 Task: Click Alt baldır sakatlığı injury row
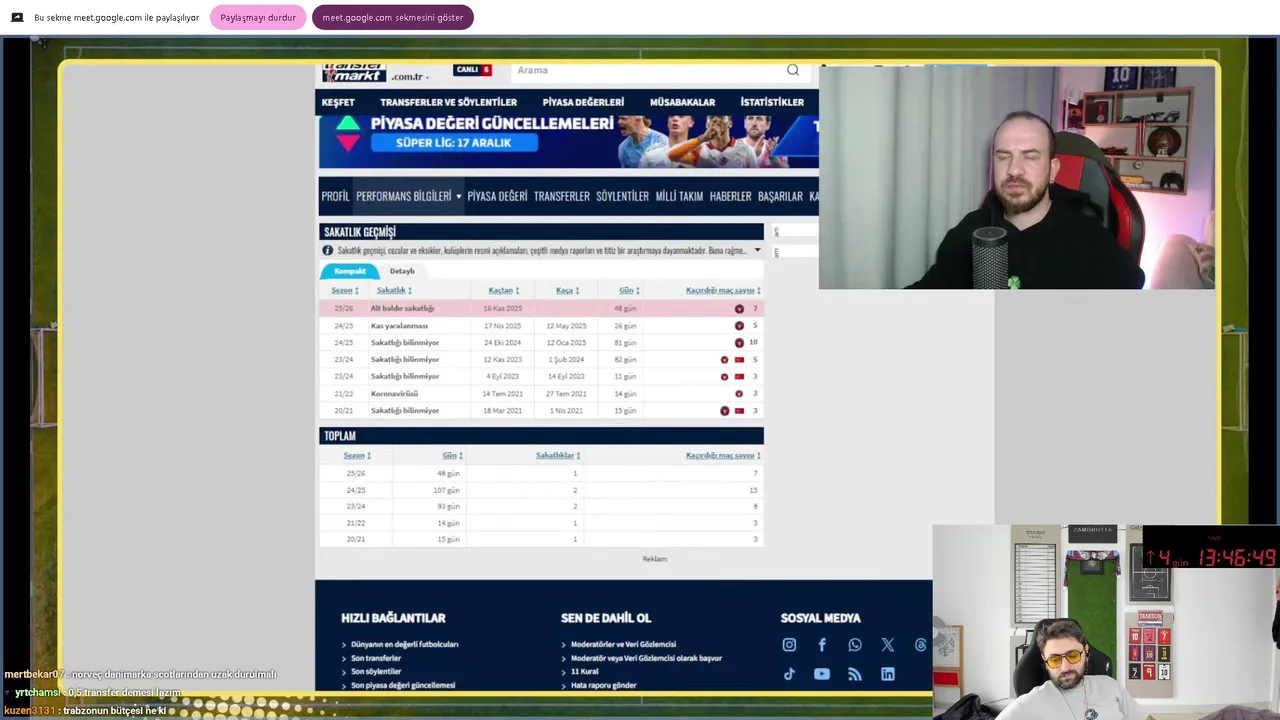click(541, 309)
